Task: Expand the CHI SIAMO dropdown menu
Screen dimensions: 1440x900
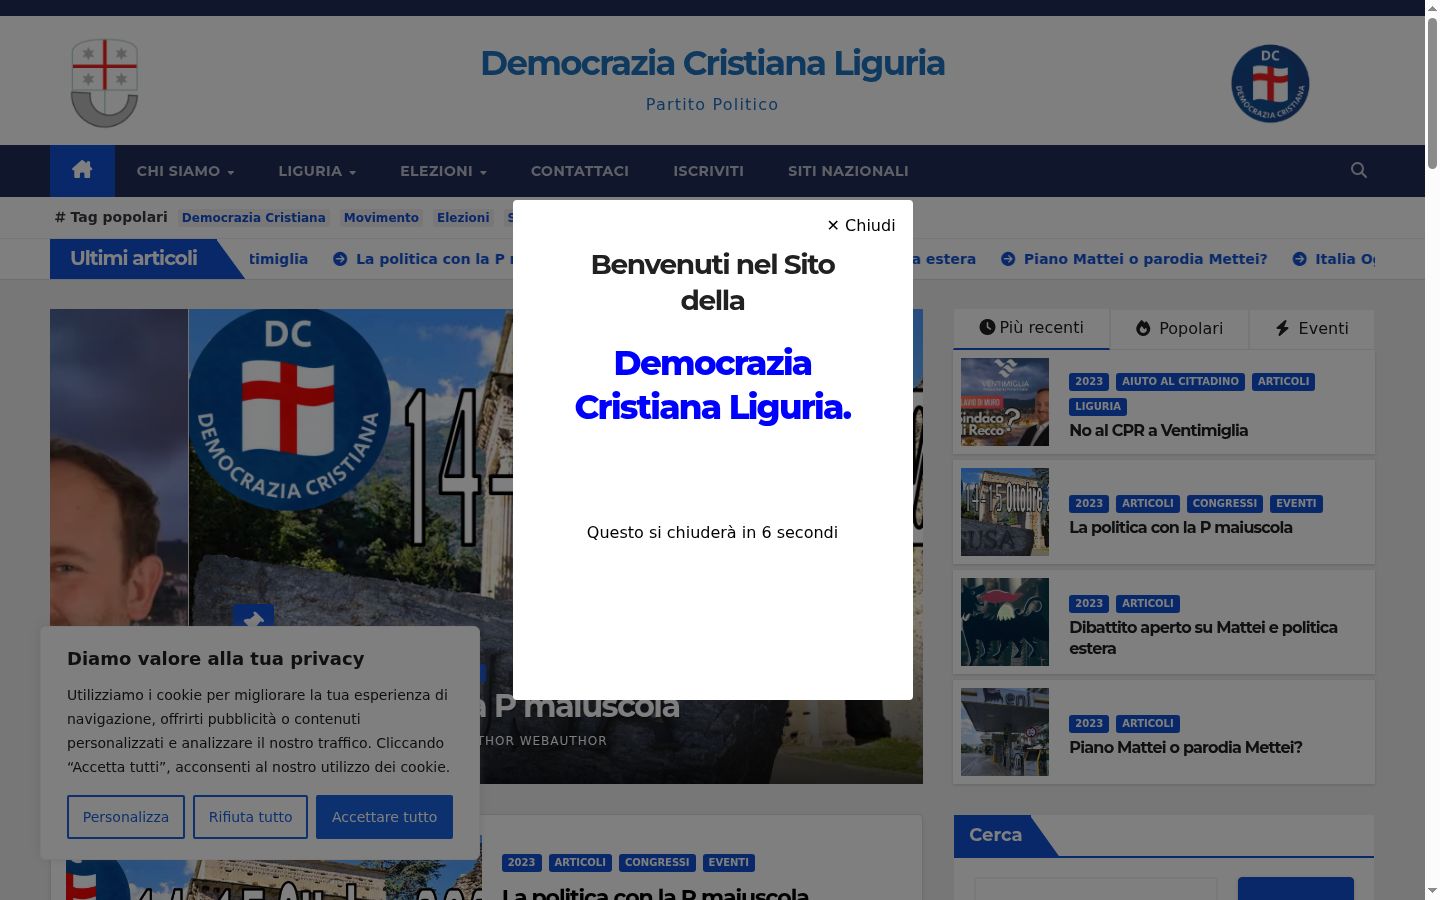Action: click(x=185, y=171)
